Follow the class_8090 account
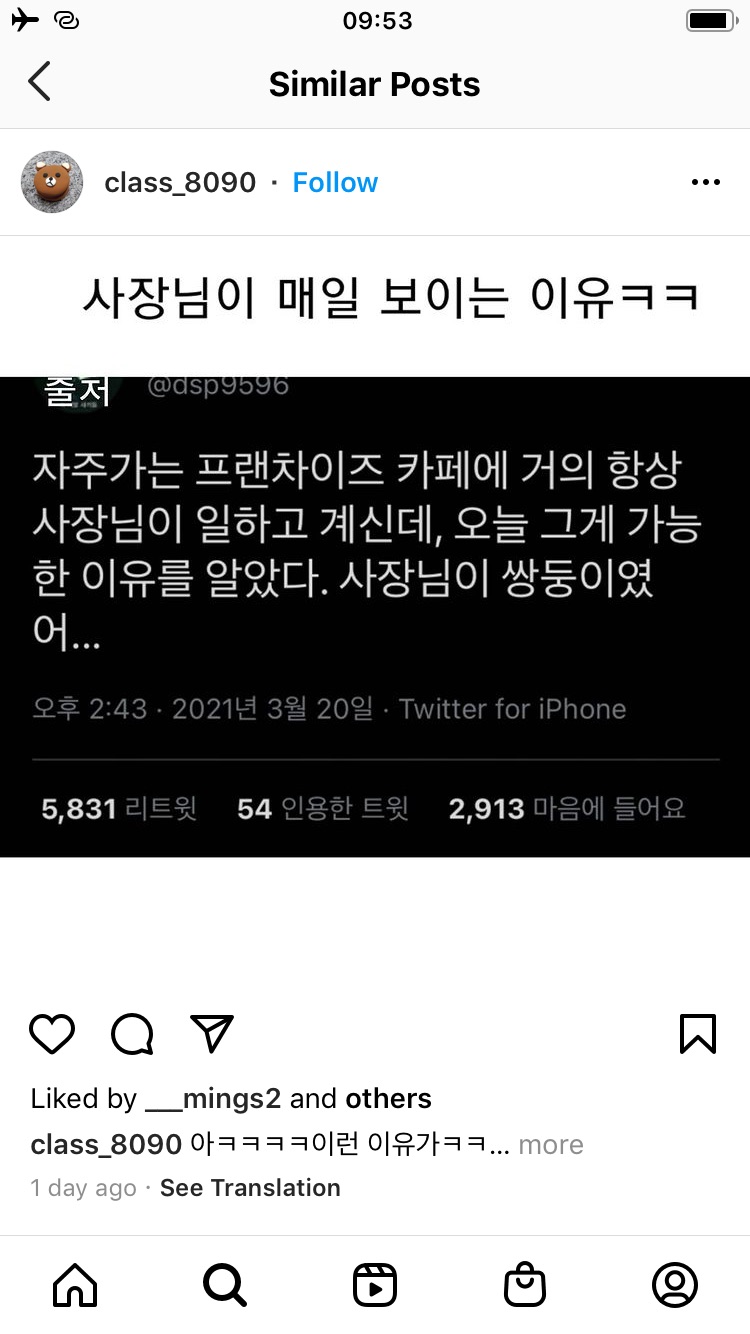The image size is (750, 1334). [335, 182]
